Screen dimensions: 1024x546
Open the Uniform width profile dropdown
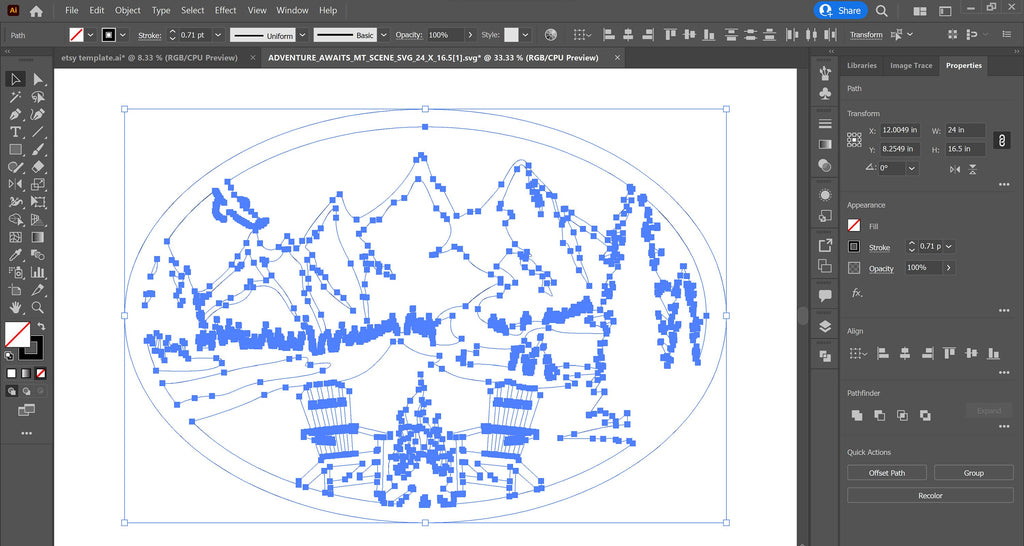302,35
